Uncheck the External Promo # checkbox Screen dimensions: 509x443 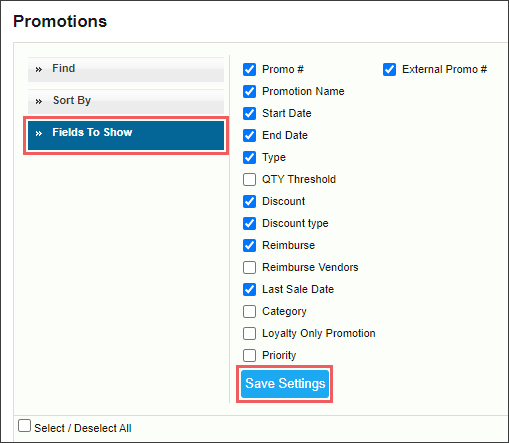(x=389, y=70)
